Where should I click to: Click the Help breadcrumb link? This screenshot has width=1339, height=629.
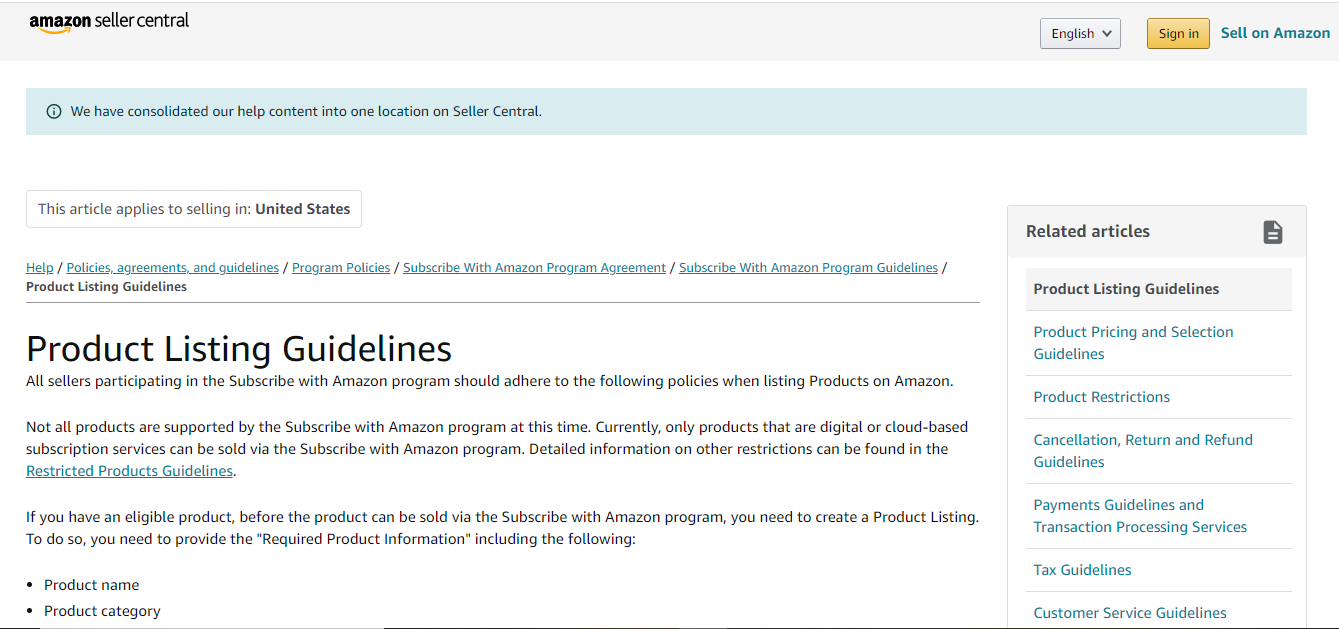tap(39, 267)
